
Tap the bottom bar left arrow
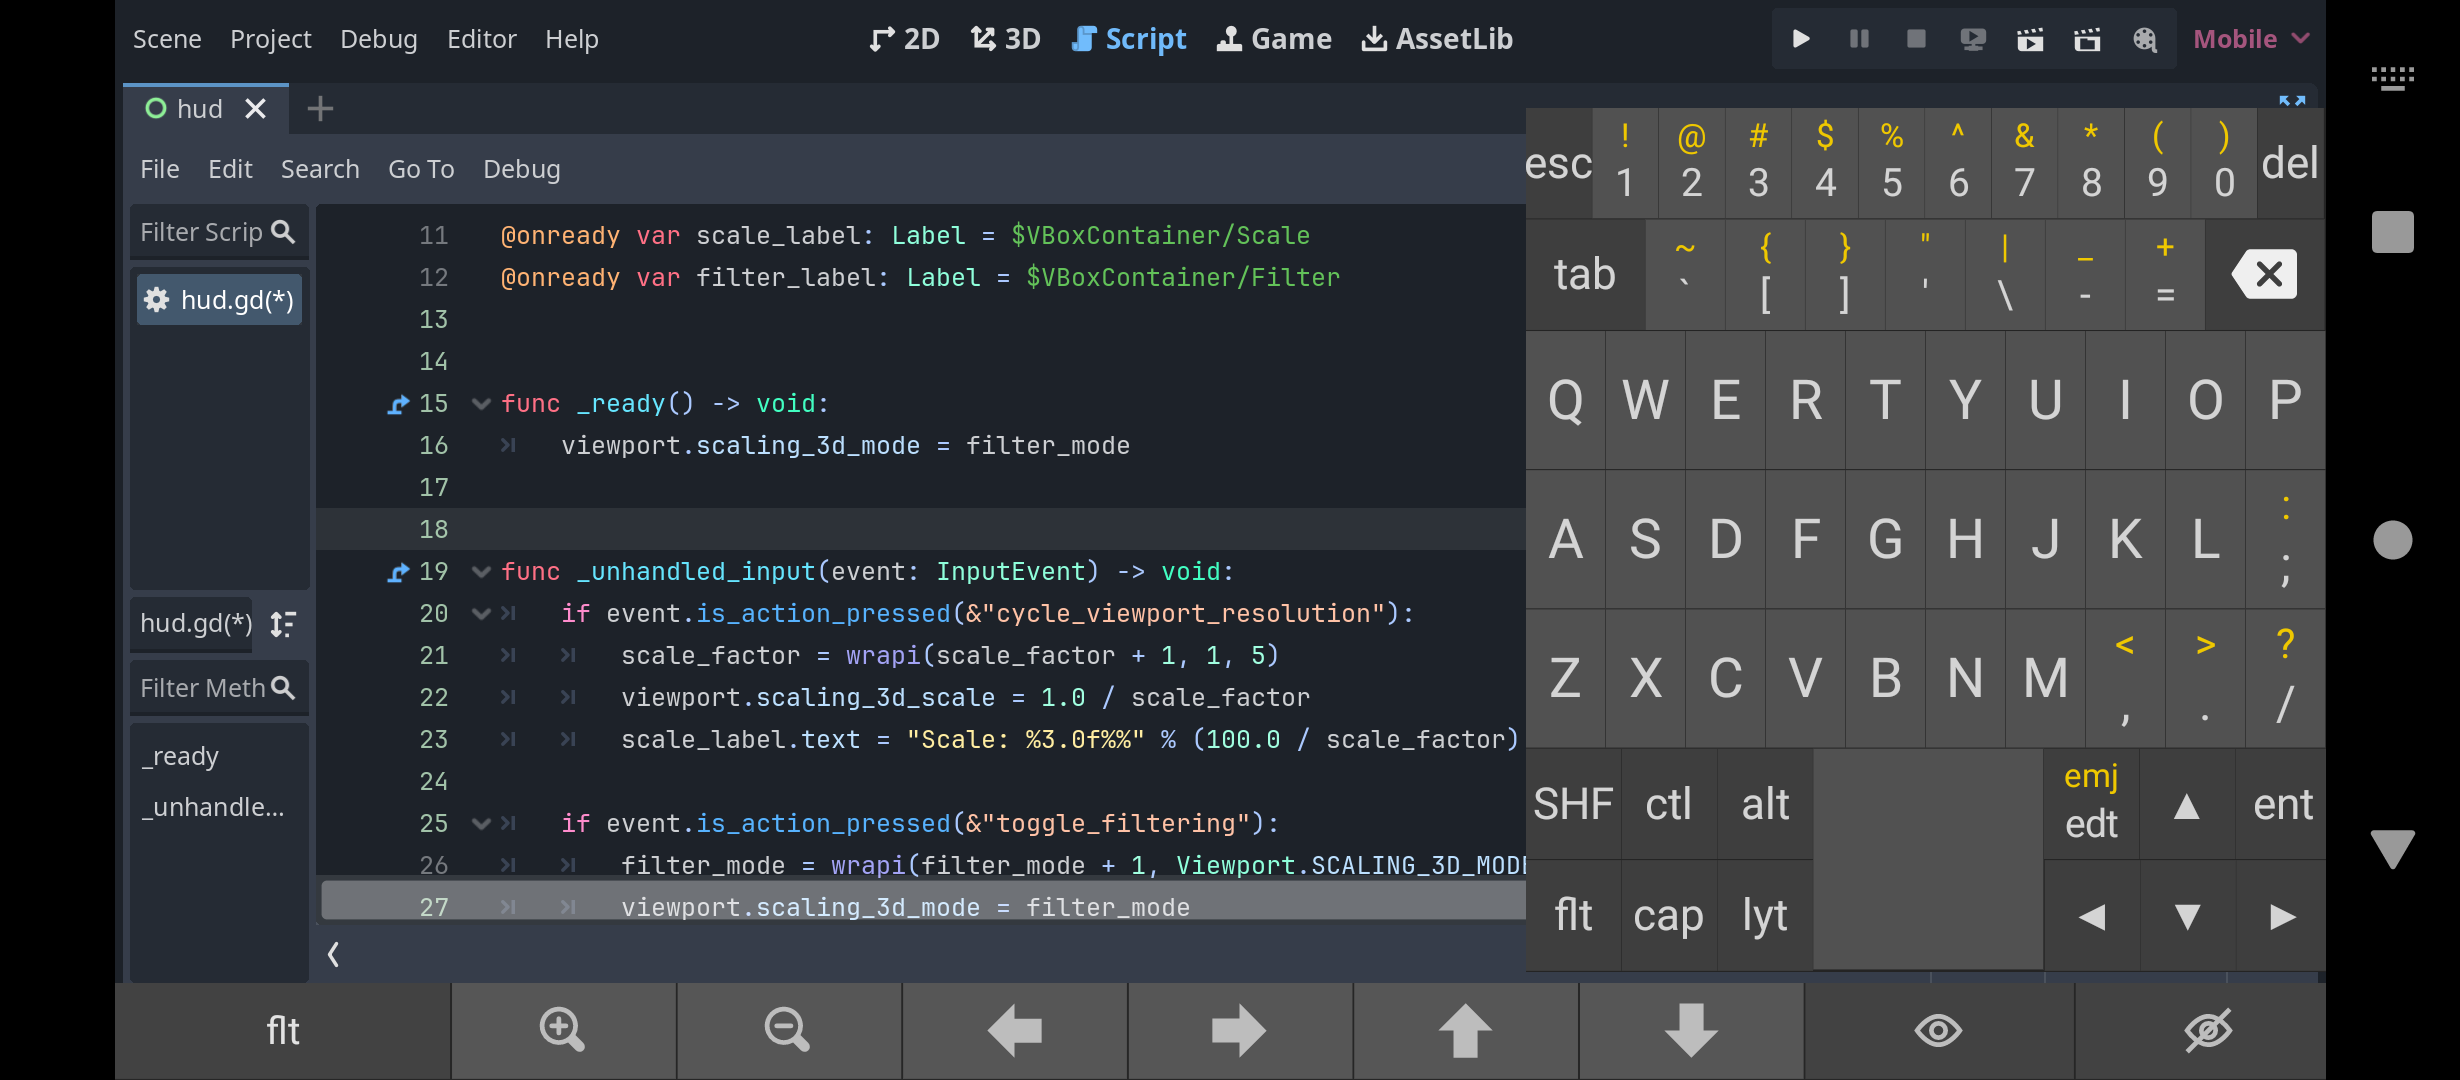coord(1015,1030)
